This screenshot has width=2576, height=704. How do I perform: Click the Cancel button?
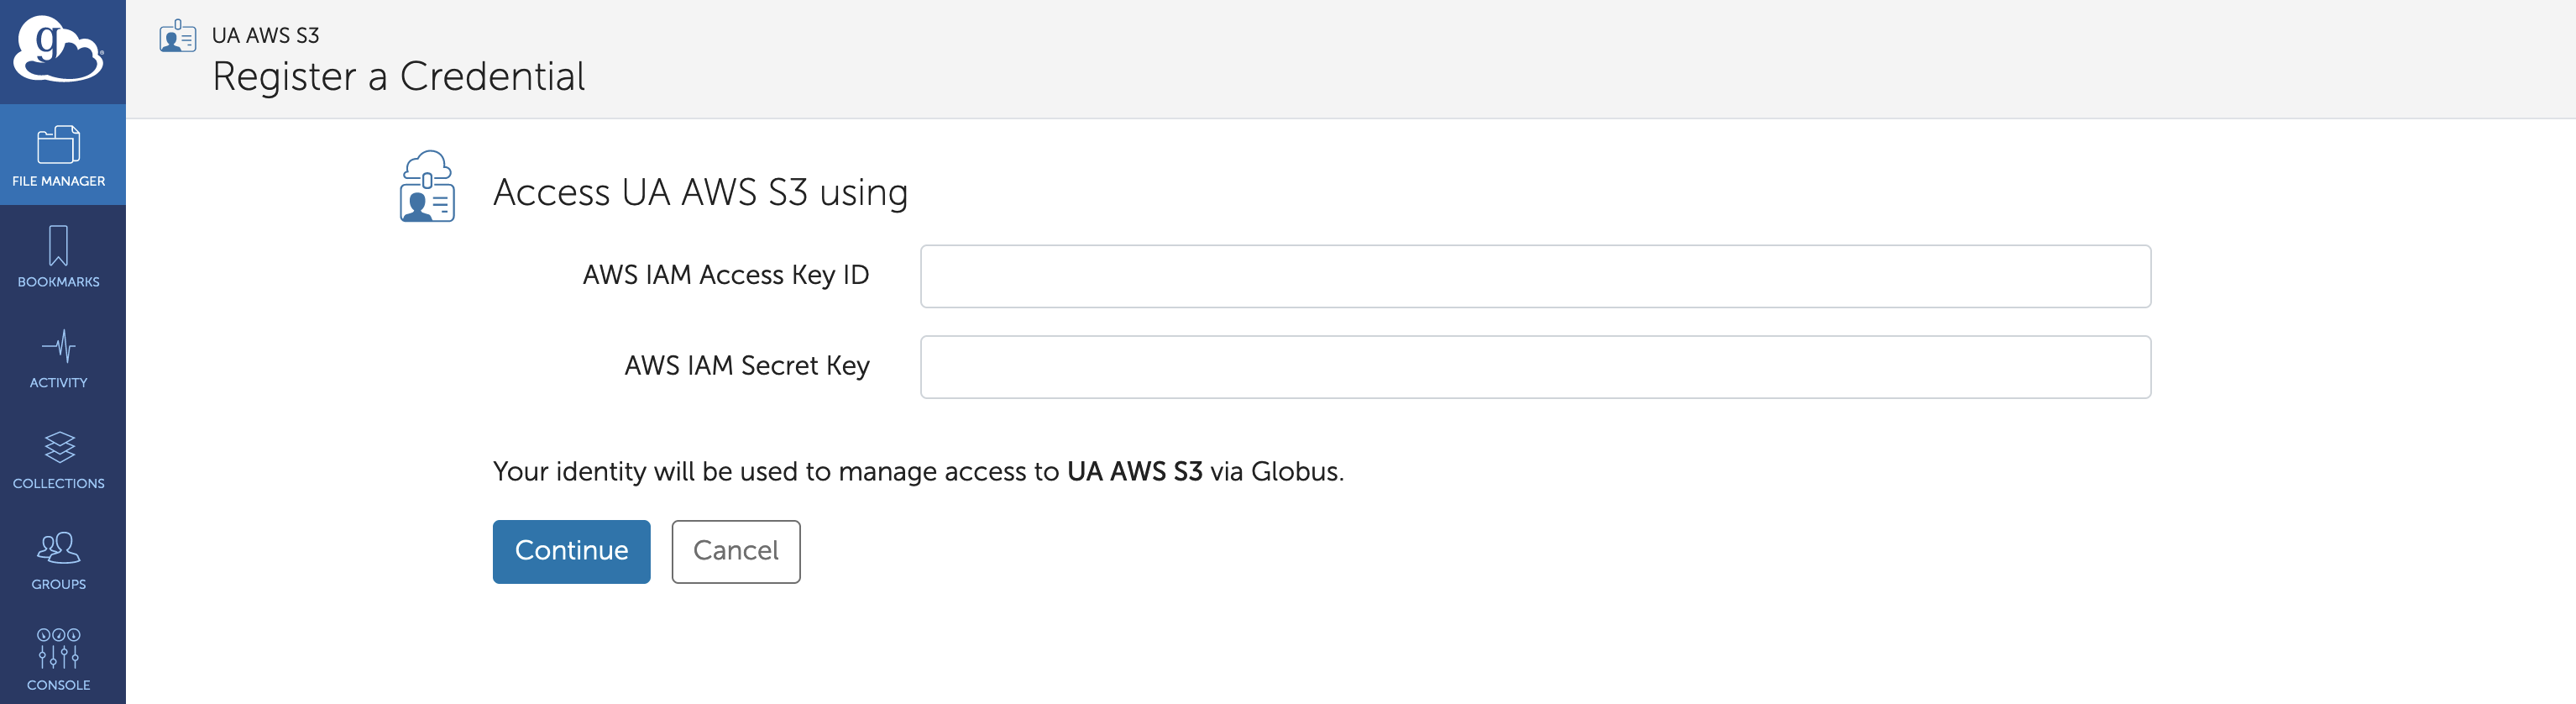click(735, 551)
